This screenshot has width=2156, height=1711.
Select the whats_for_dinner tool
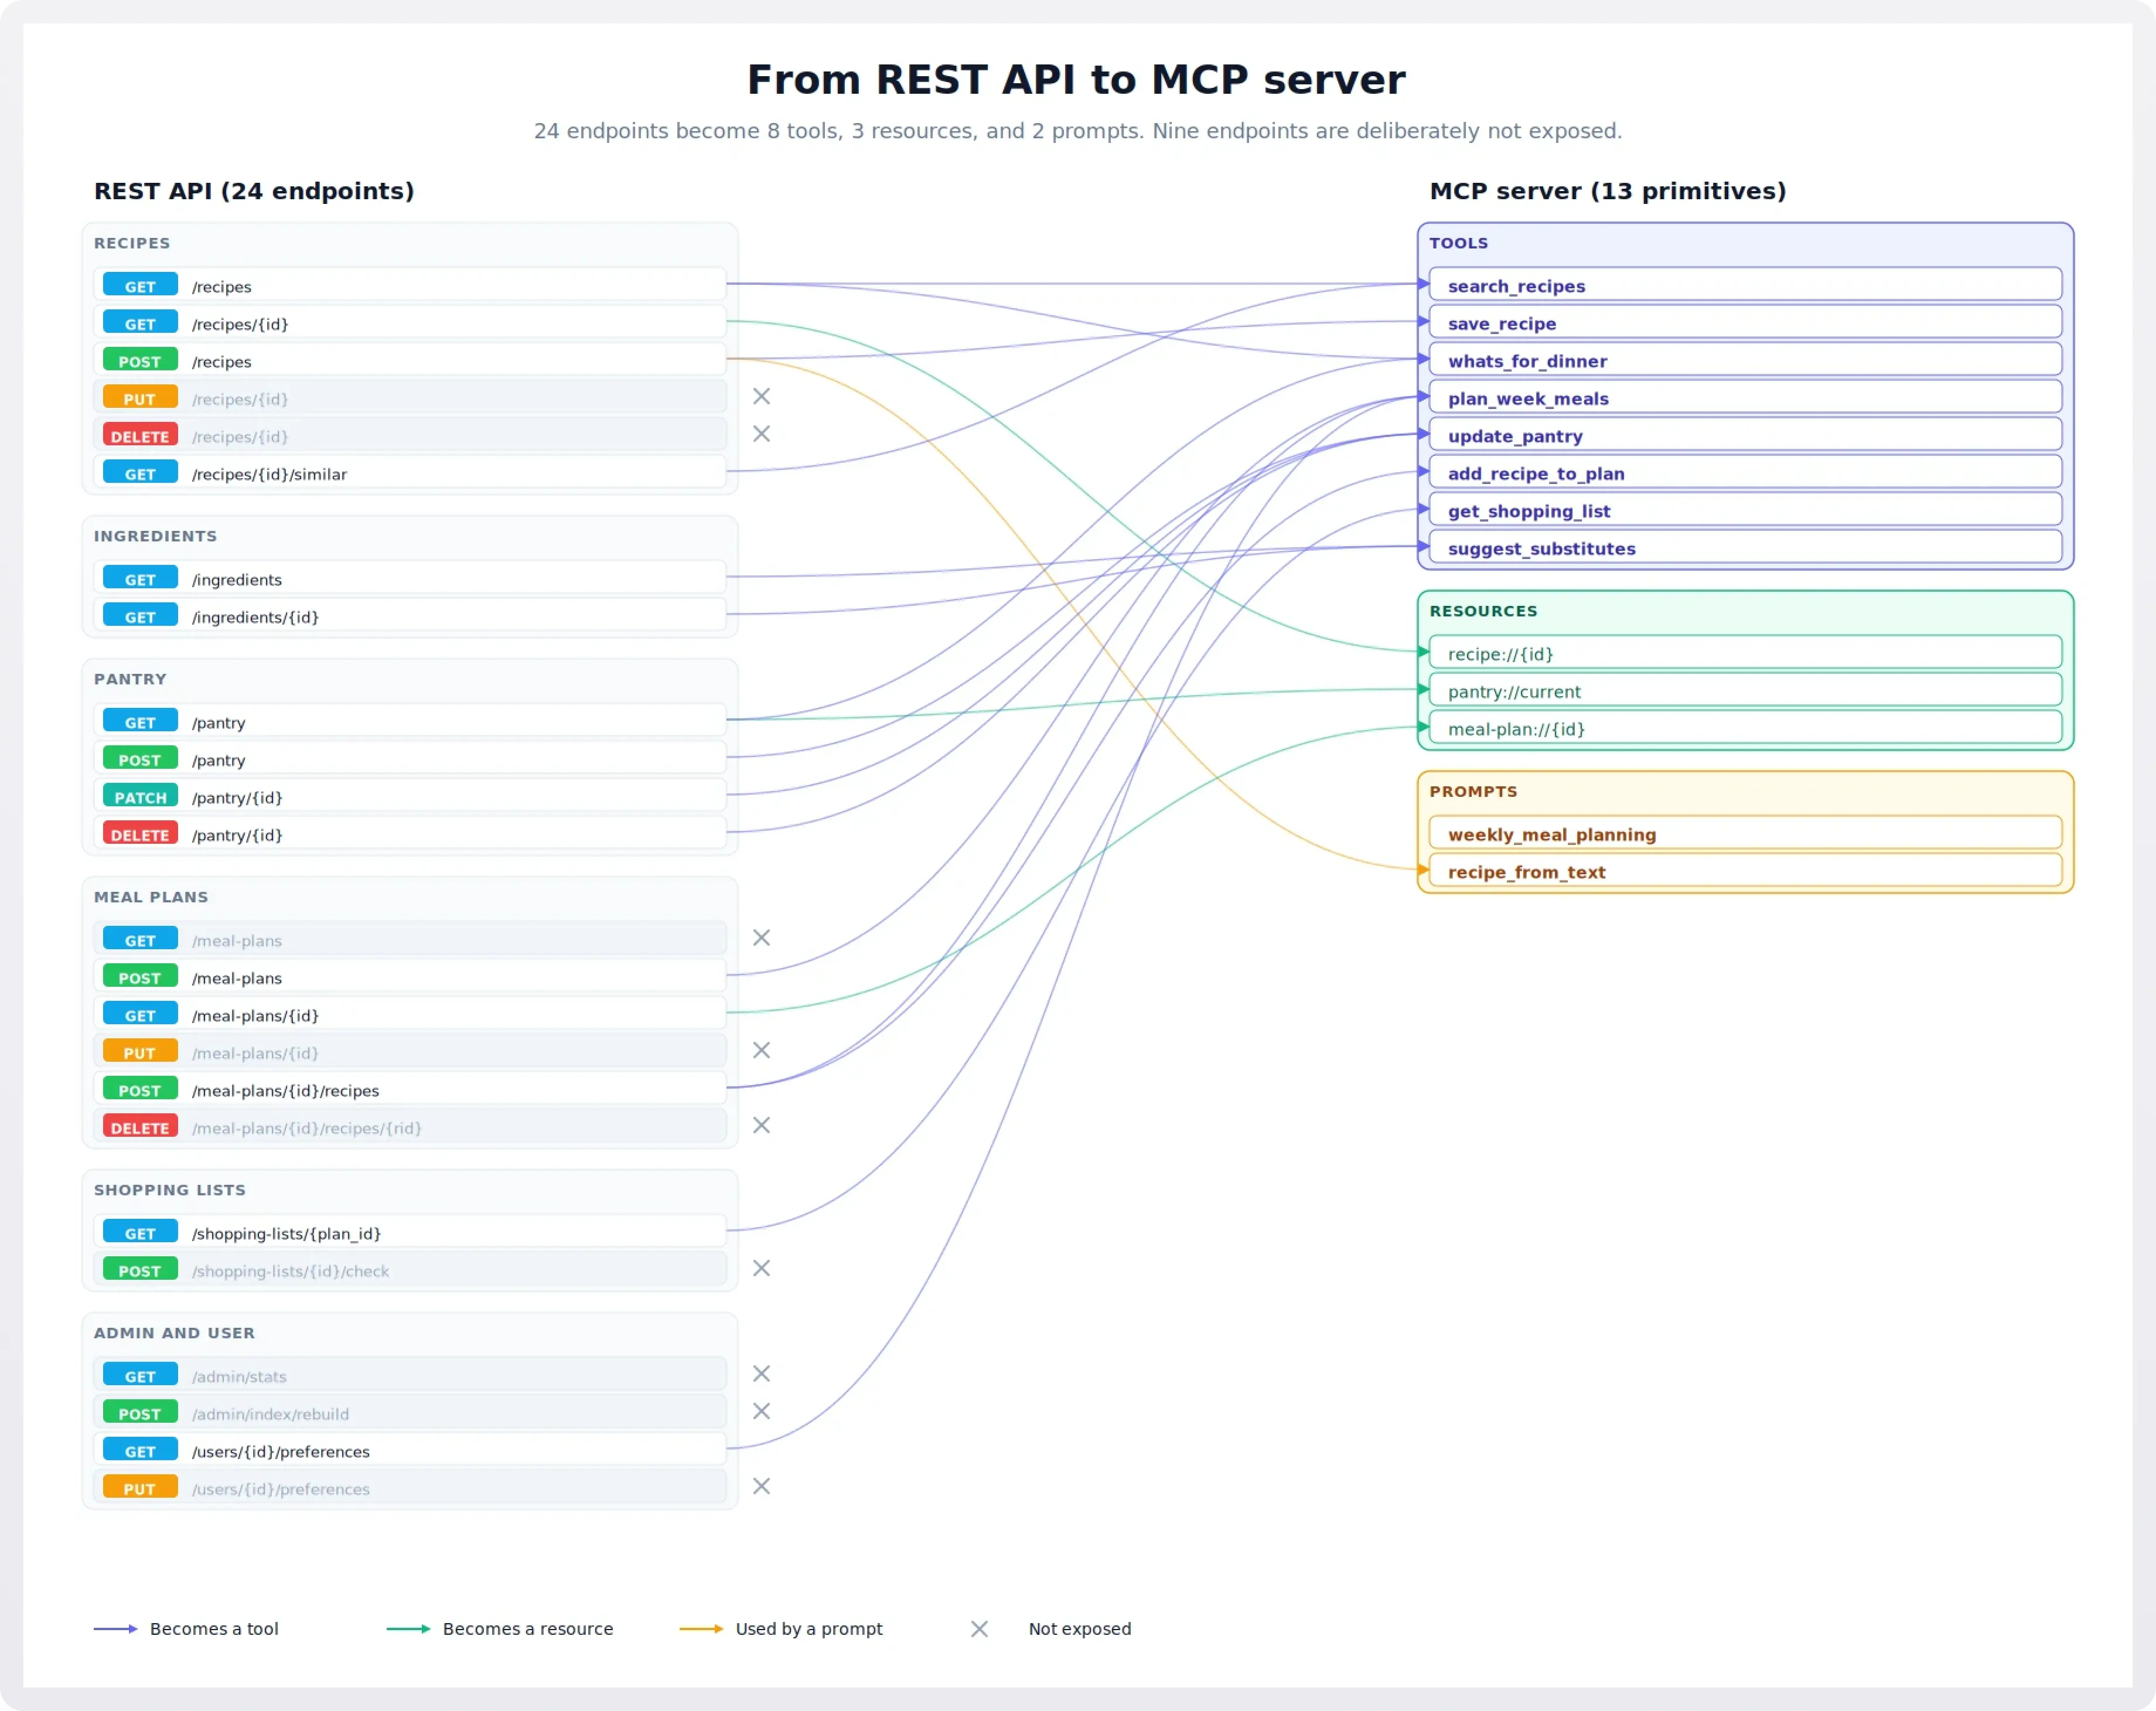1745,360
